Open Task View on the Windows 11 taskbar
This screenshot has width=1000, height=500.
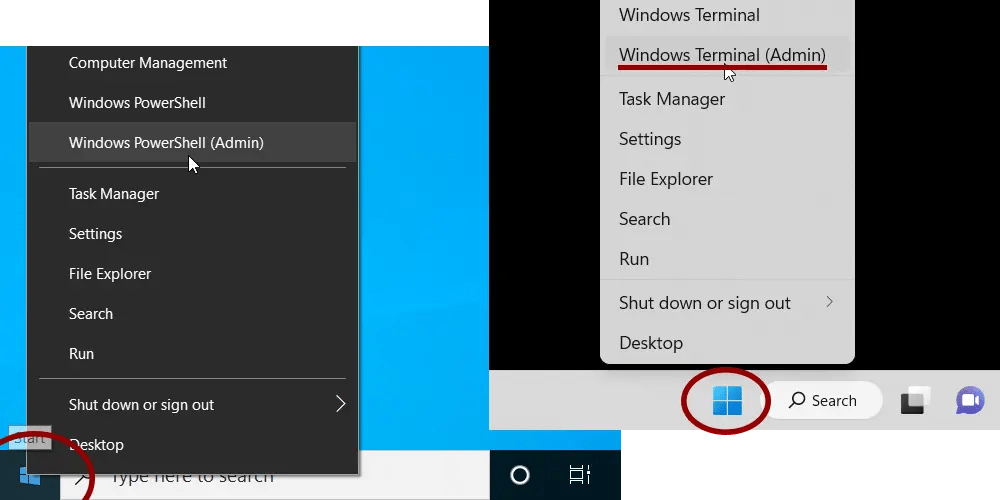pos(915,401)
